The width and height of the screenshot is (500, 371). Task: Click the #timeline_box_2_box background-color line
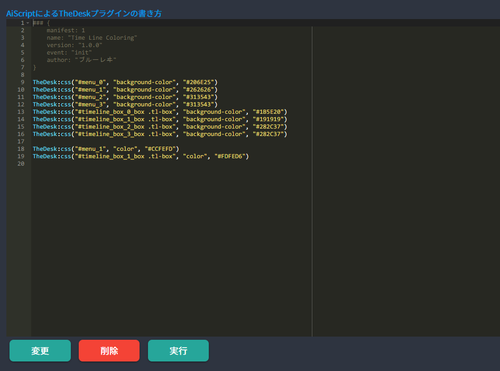tap(160, 127)
